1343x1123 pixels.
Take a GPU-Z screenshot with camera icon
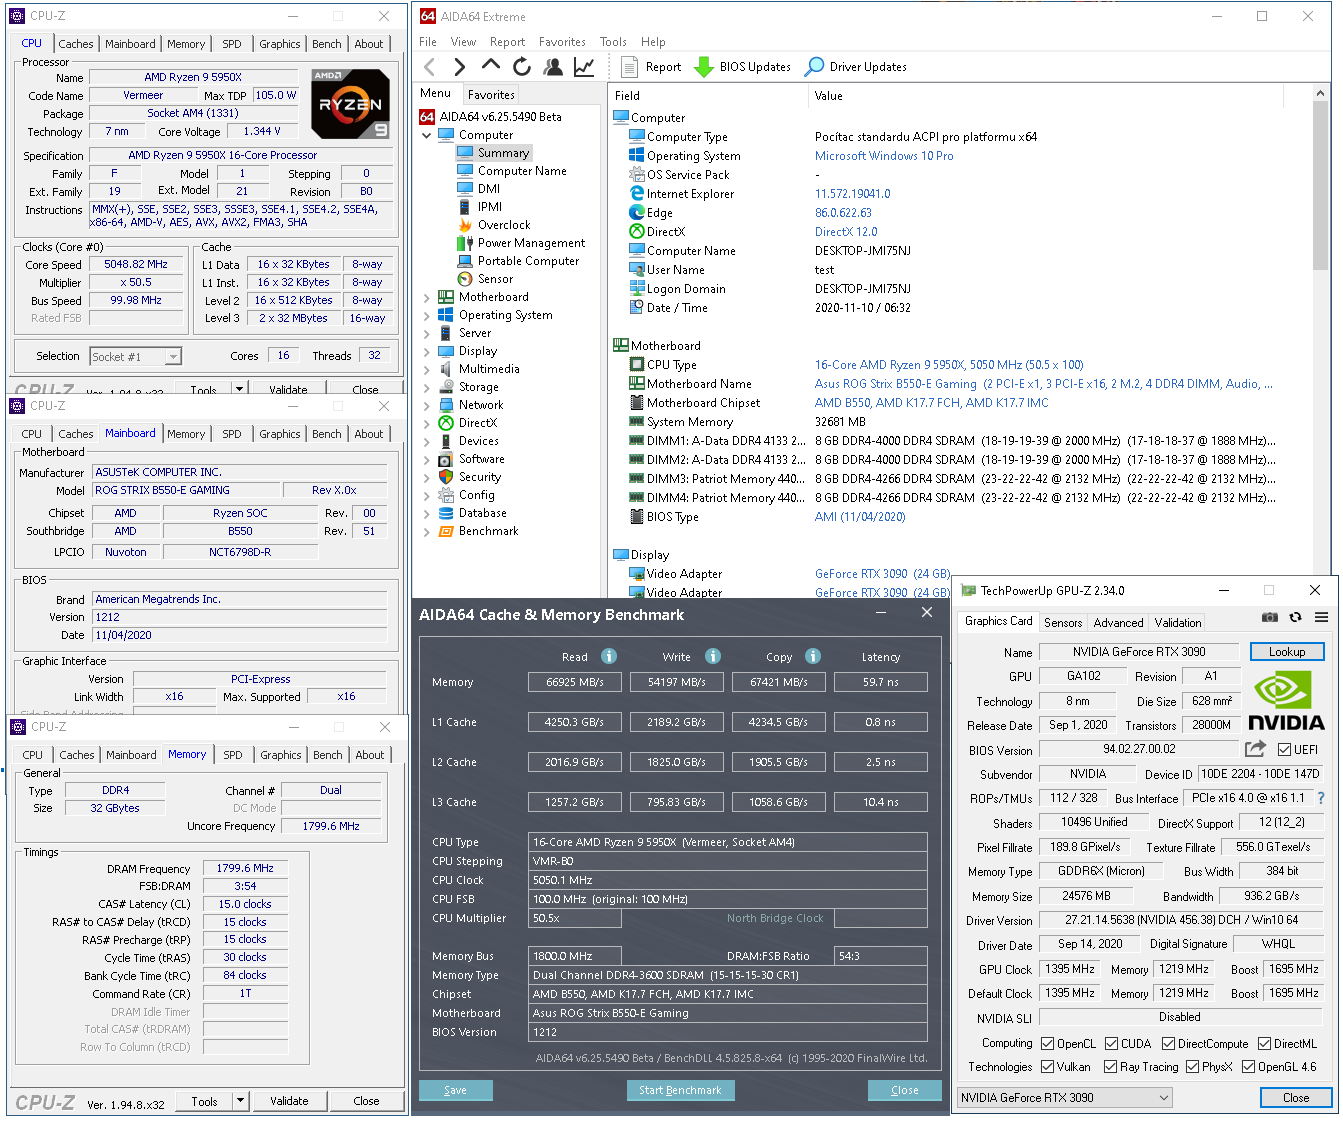tap(1270, 618)
